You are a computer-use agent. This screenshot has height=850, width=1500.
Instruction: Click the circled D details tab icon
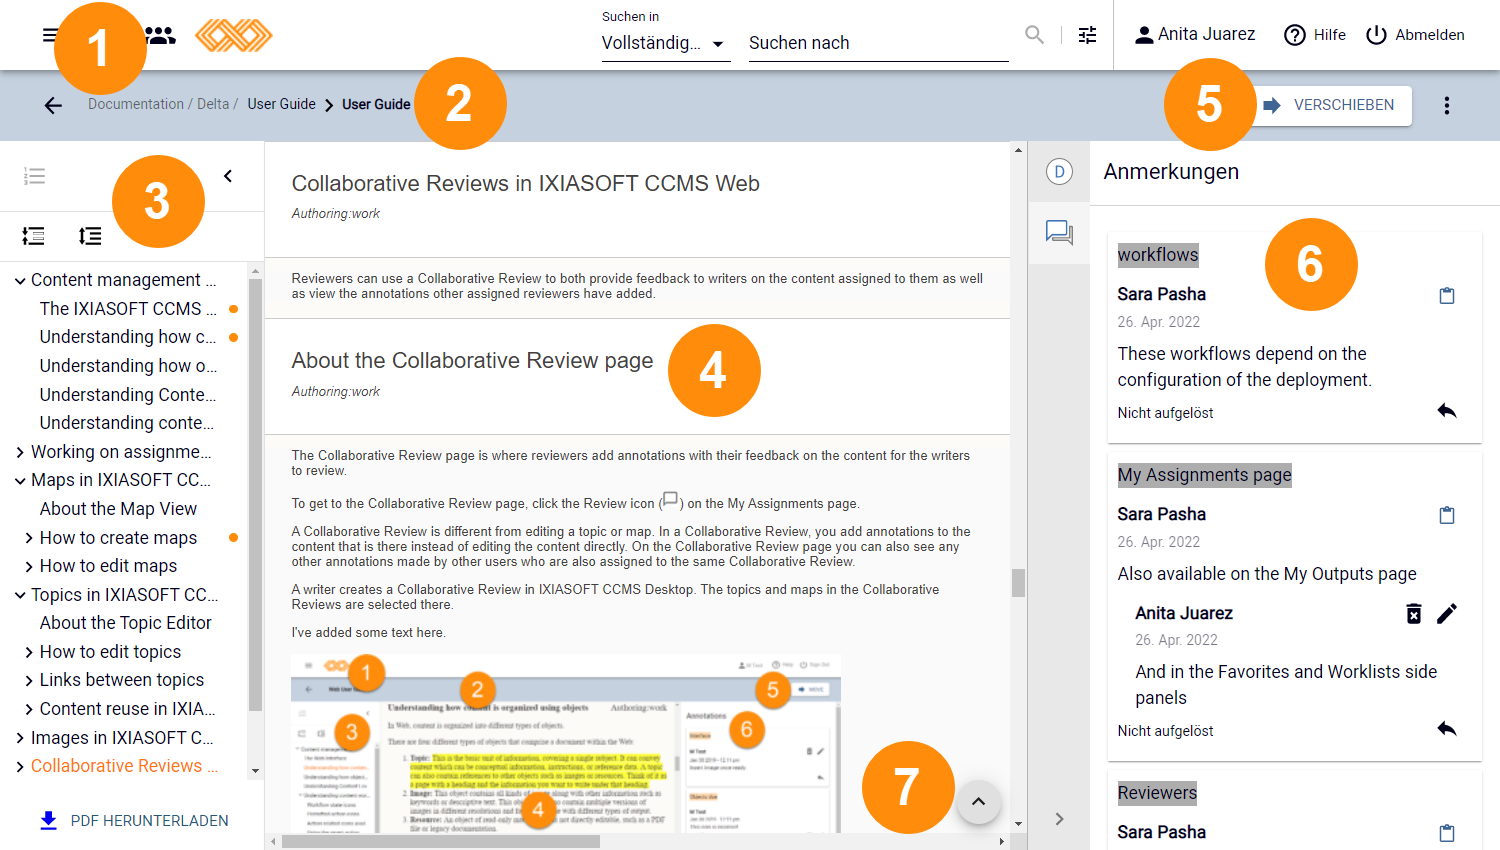point(1059,172)
